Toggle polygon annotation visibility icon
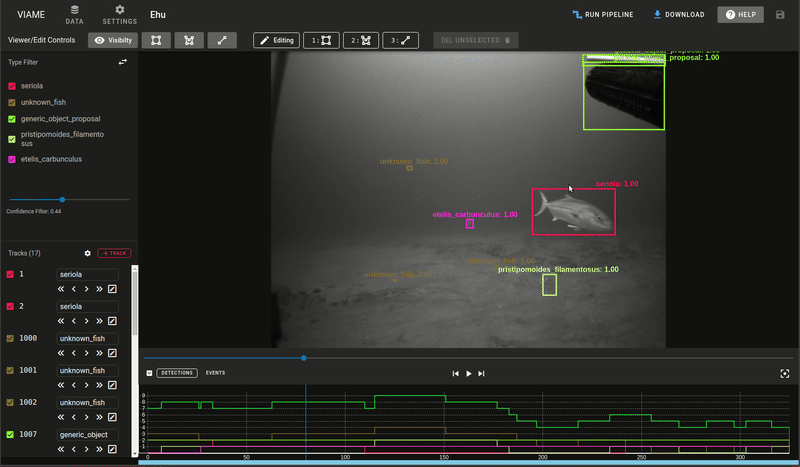Screen dimensions: 800x467 coord(189,40)
